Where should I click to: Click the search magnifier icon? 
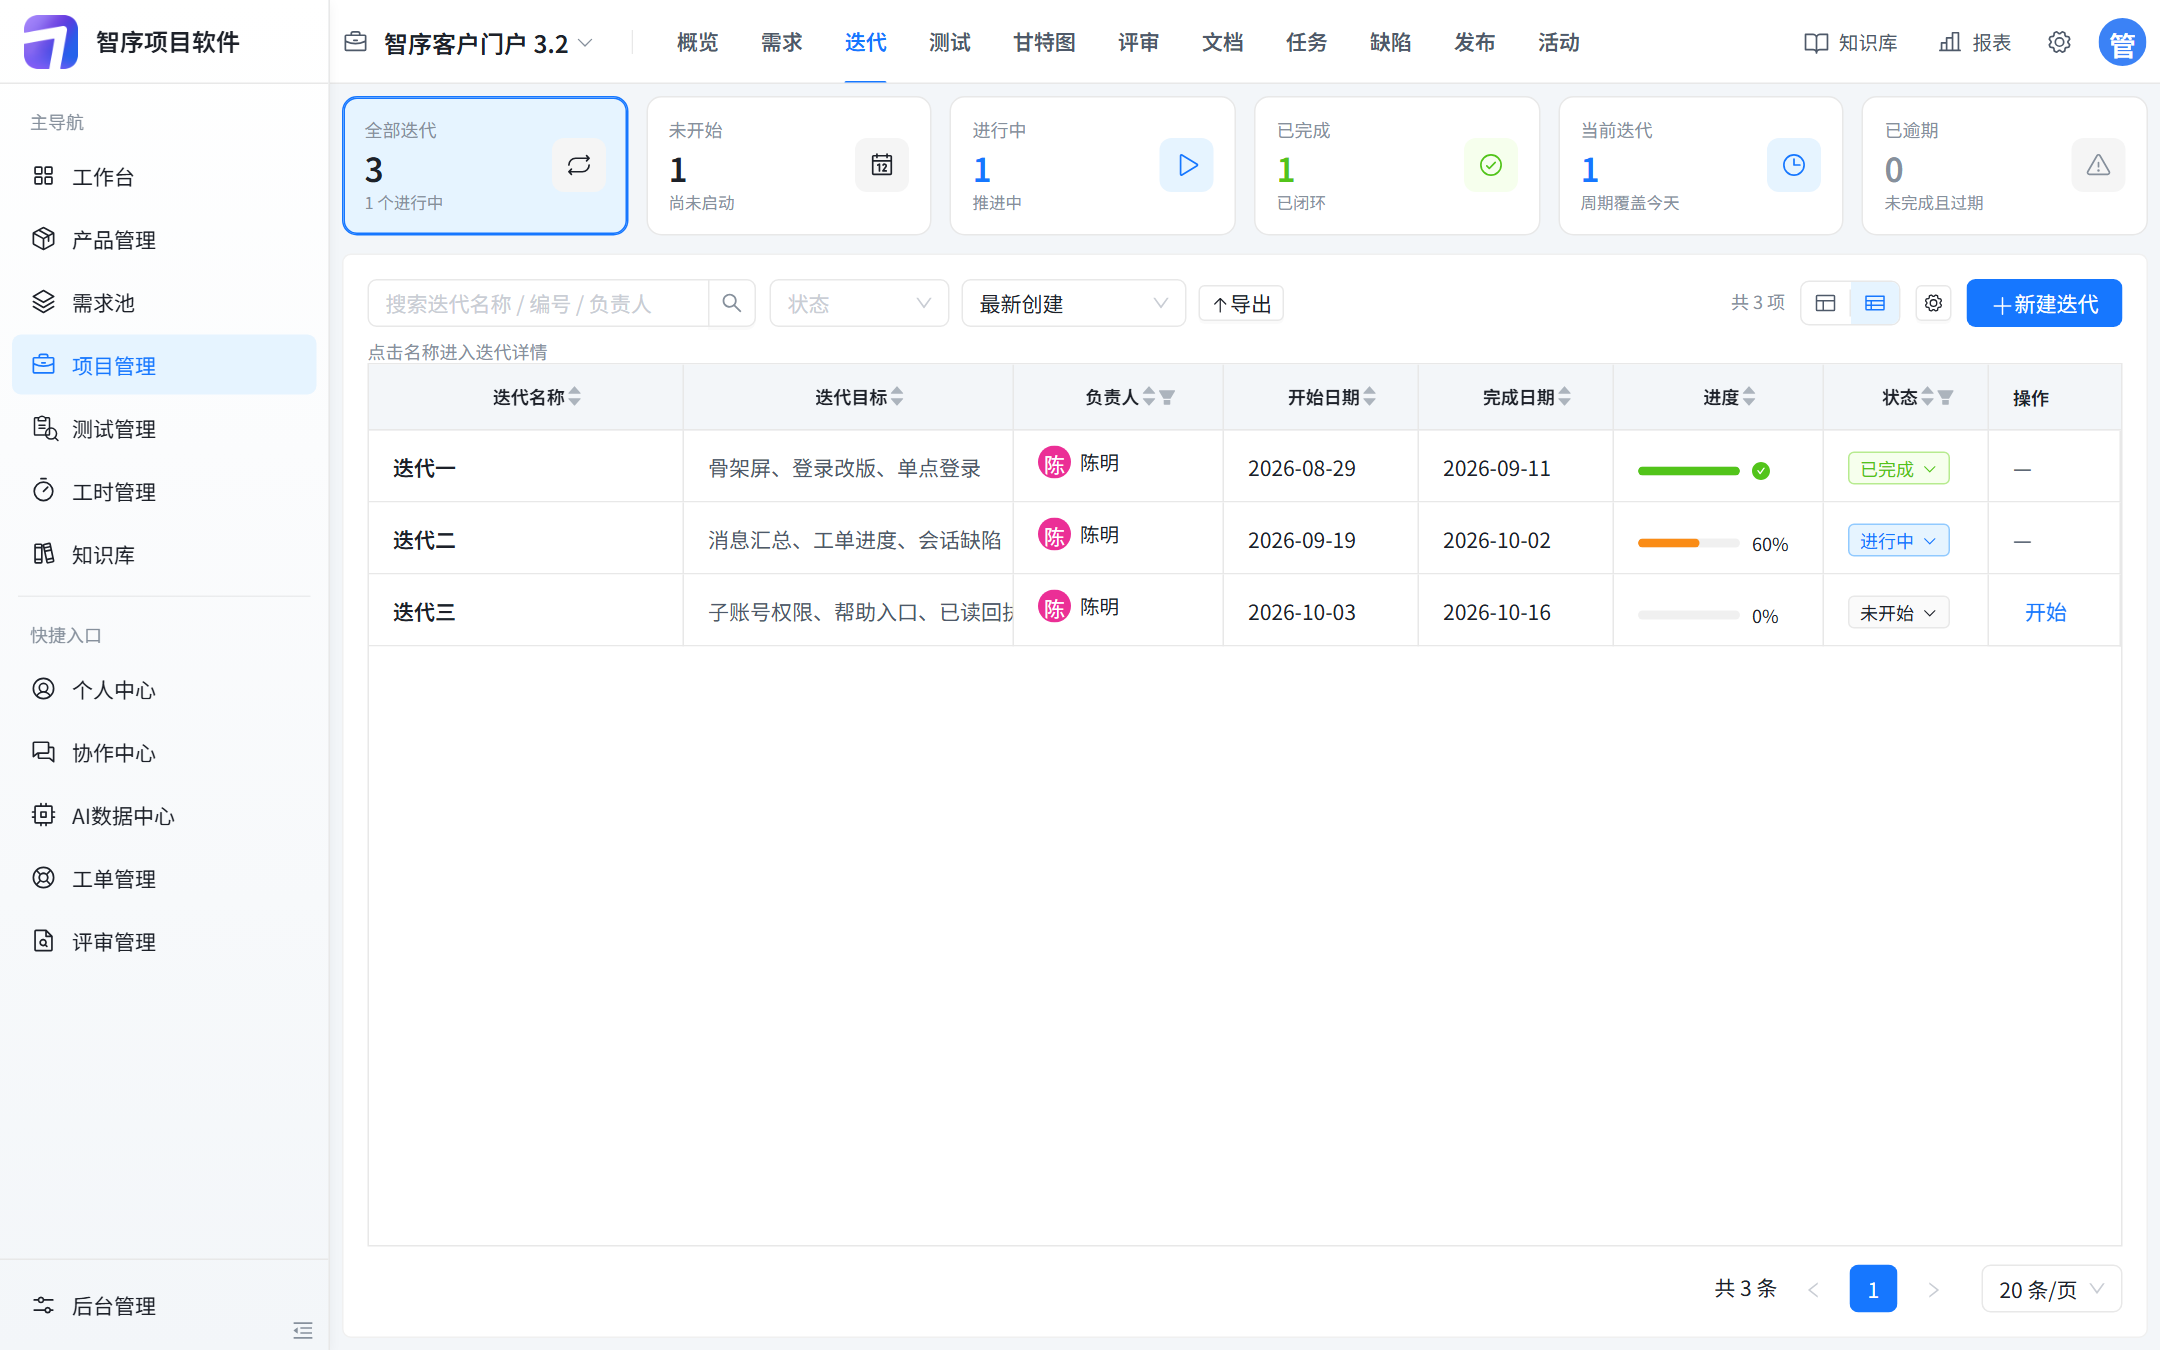732,303
